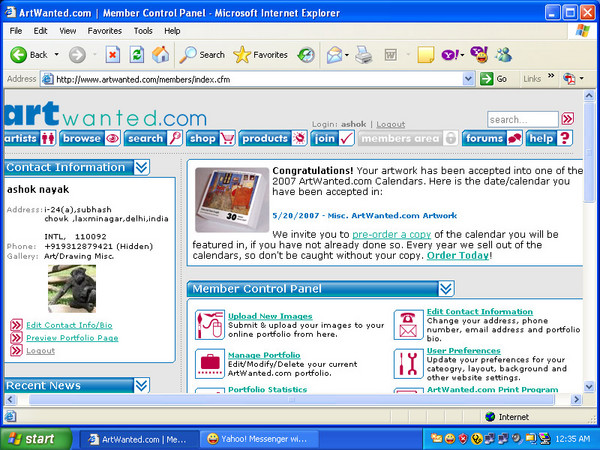Click the forums navigation tab
600x450 pixels.
click(x=492, y=138)
